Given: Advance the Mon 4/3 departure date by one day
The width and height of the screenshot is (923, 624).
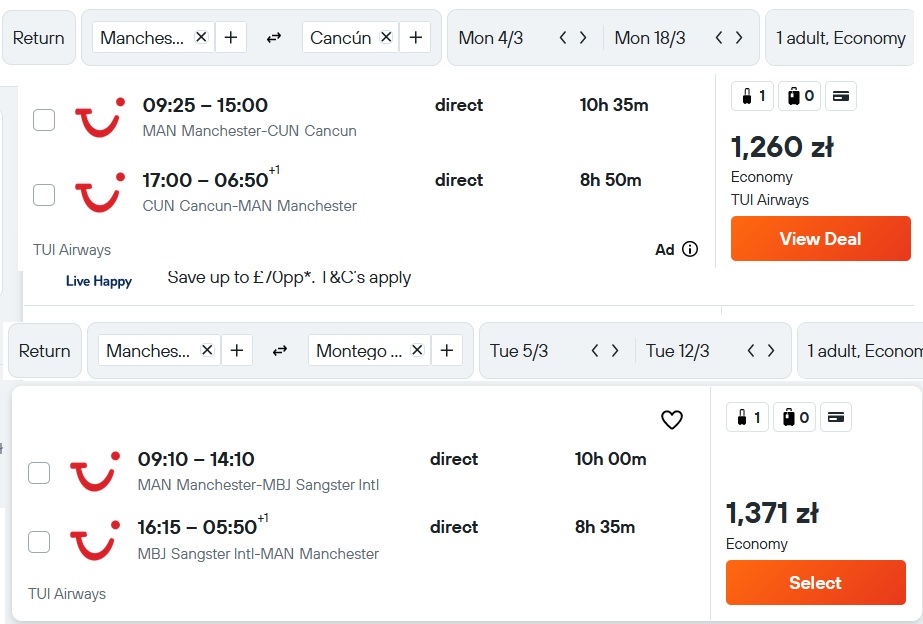Looking at the screenshot, I should coord(583,38).
